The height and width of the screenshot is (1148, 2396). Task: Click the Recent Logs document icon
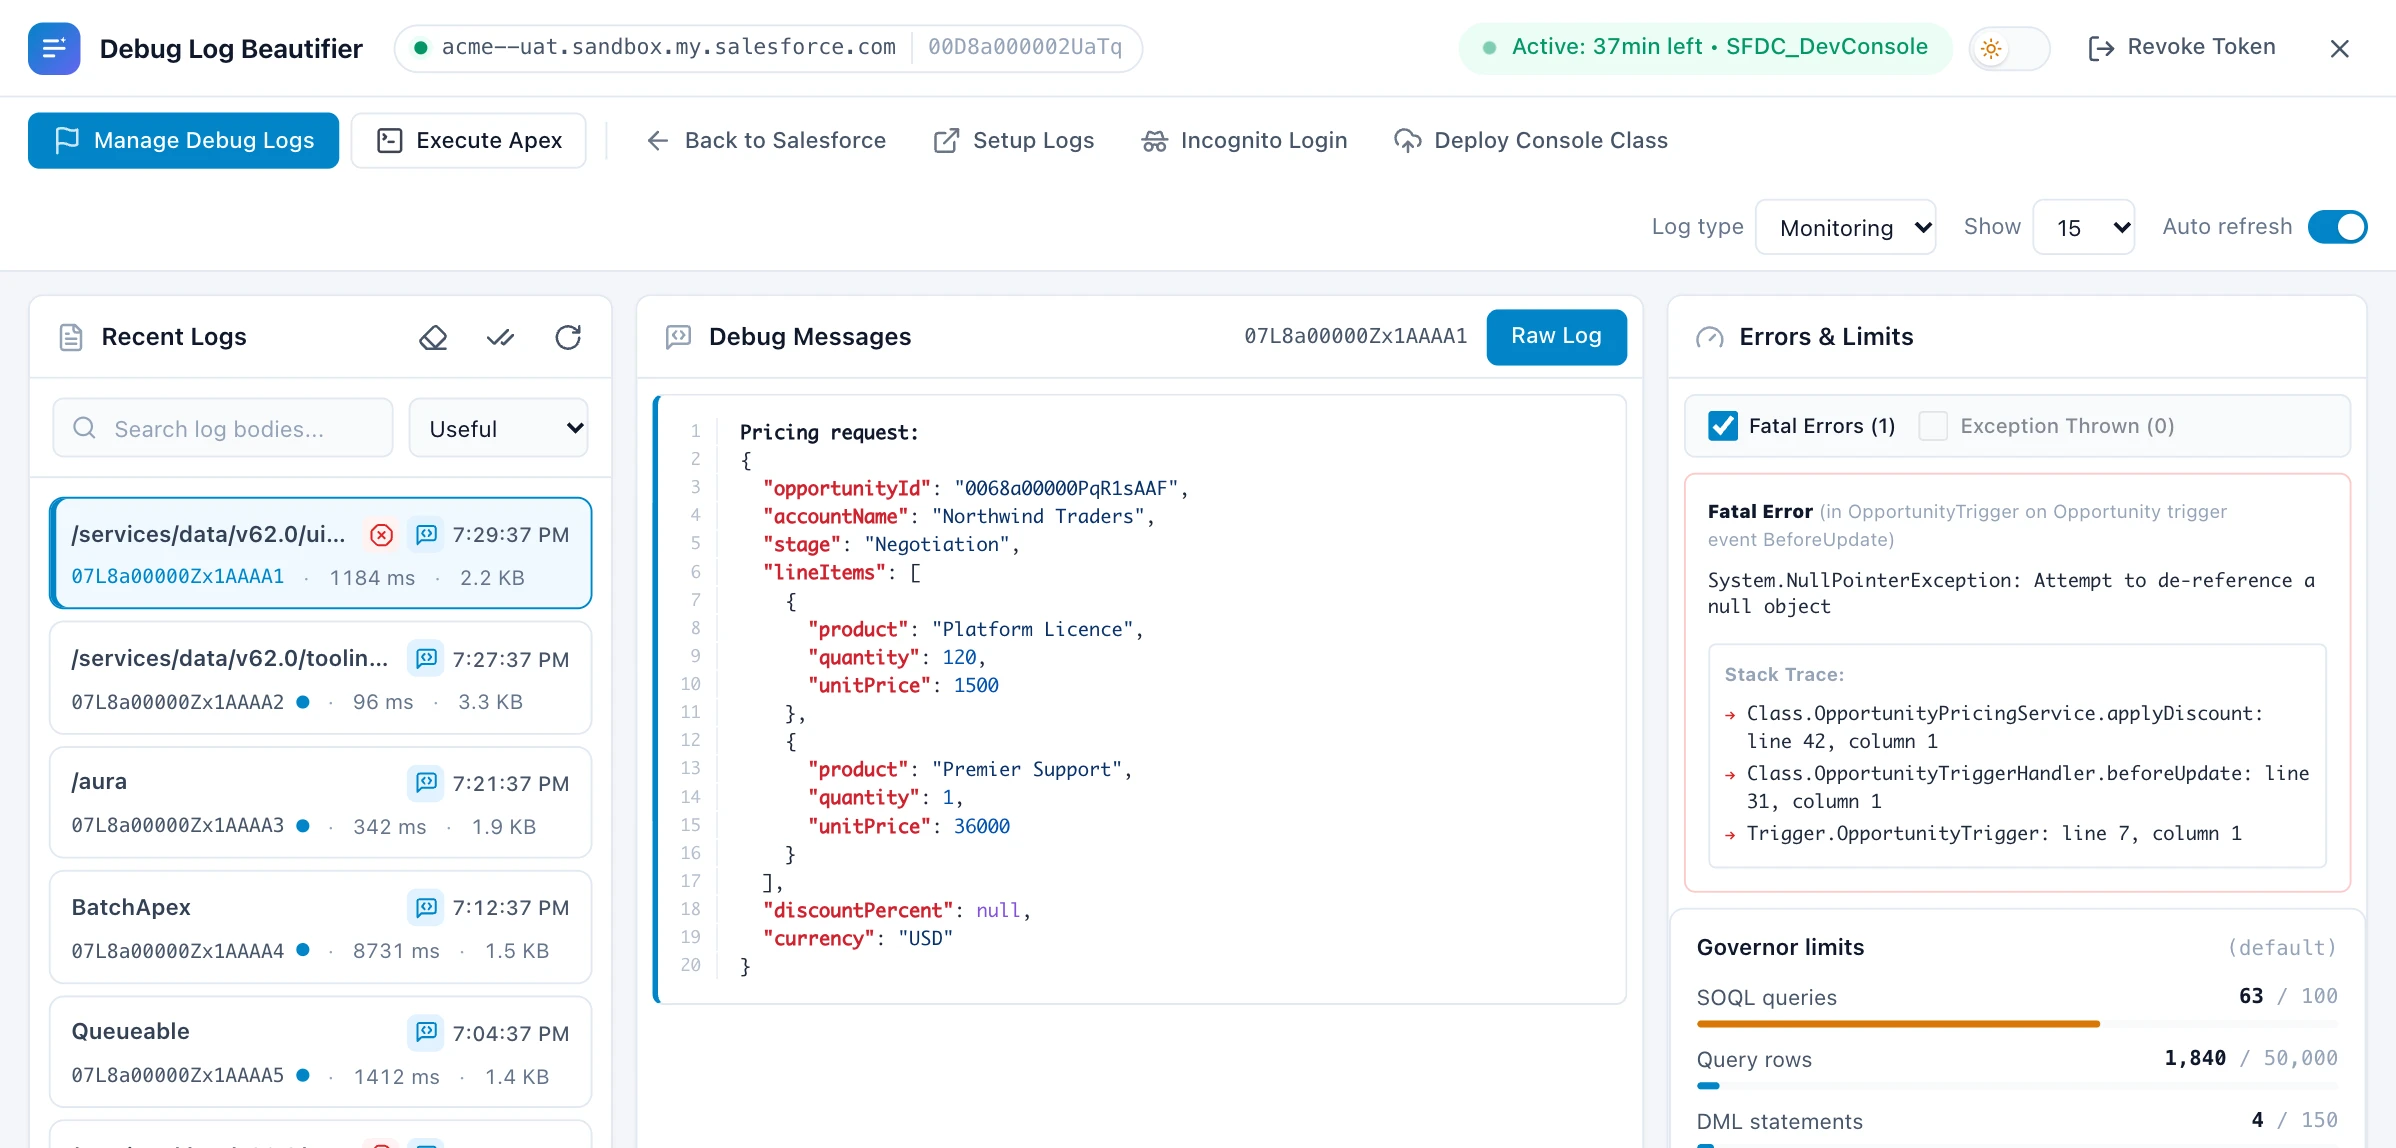tap(71, 337)
